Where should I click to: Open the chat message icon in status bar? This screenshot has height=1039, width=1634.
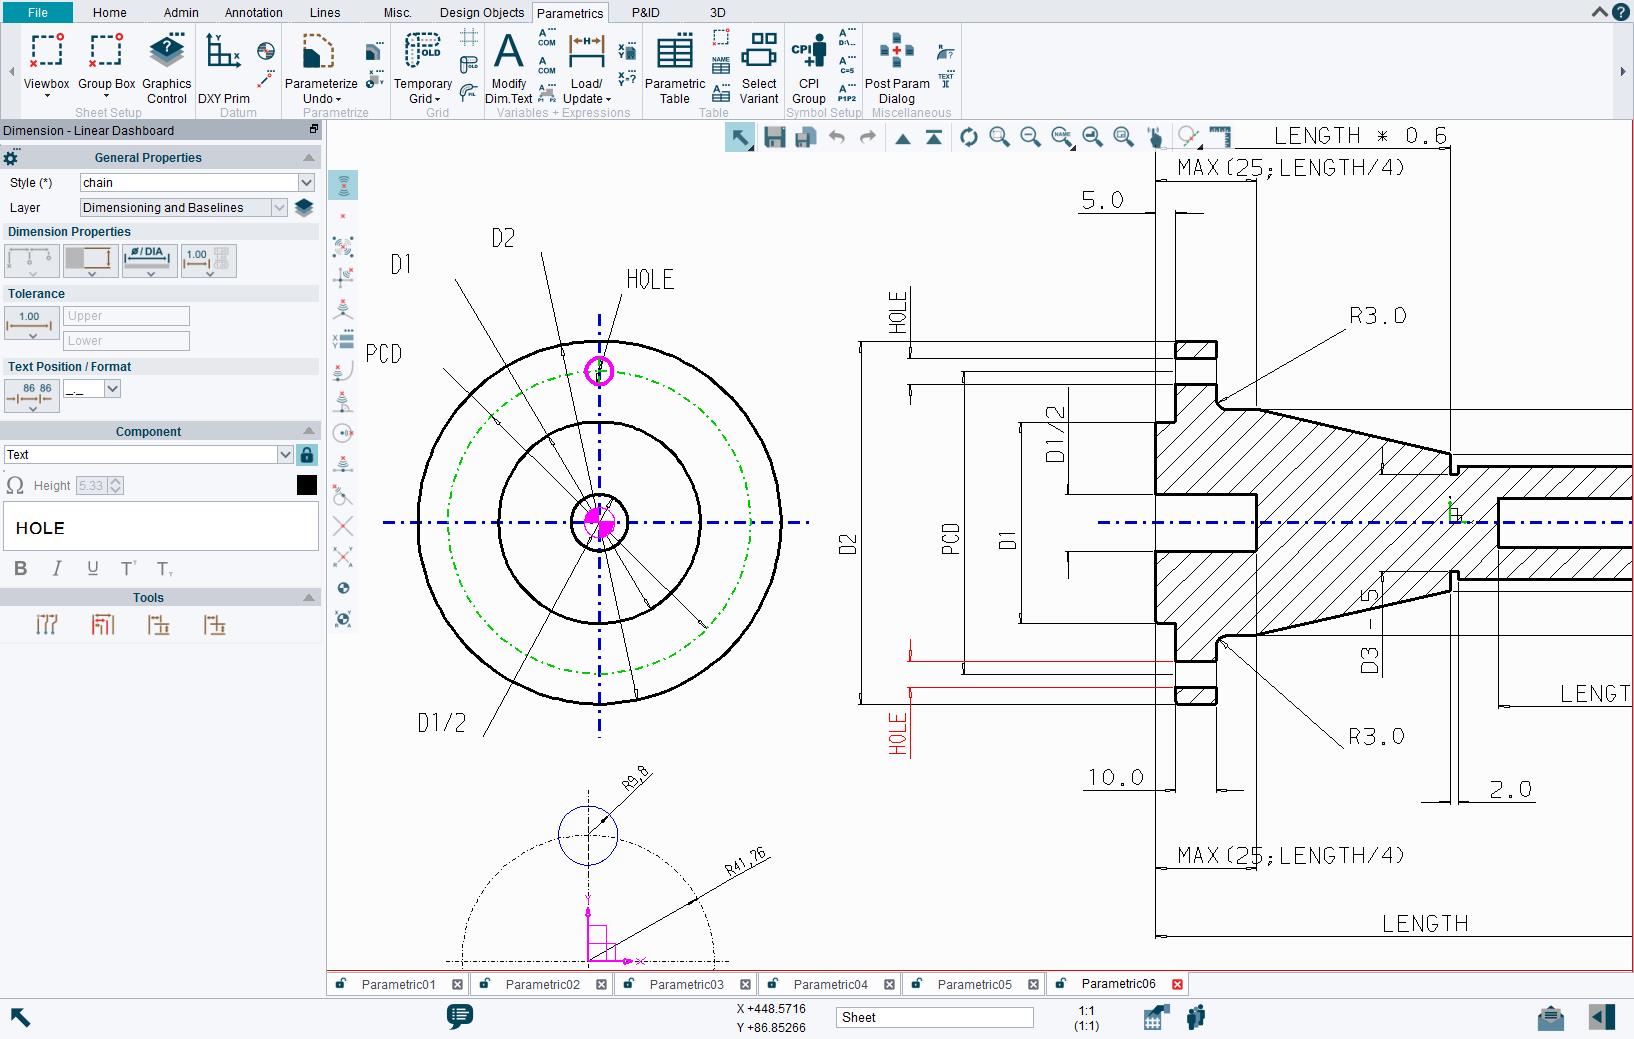[460, 1017]
